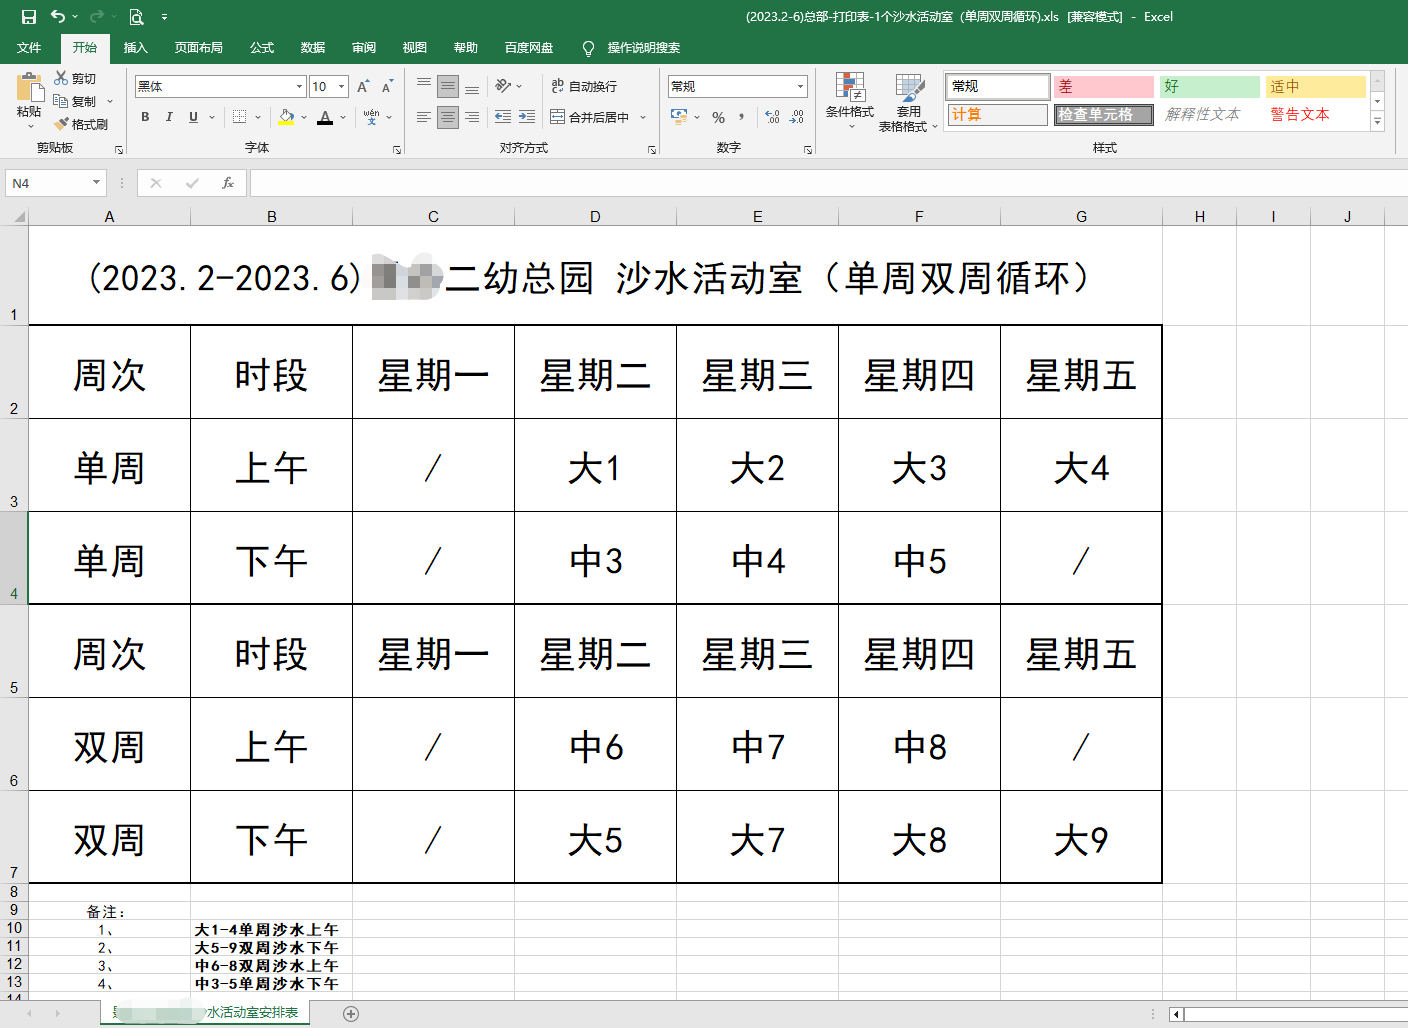
Task: Expand the 字体 font dialog launcher
Action: tap(397, 150)
